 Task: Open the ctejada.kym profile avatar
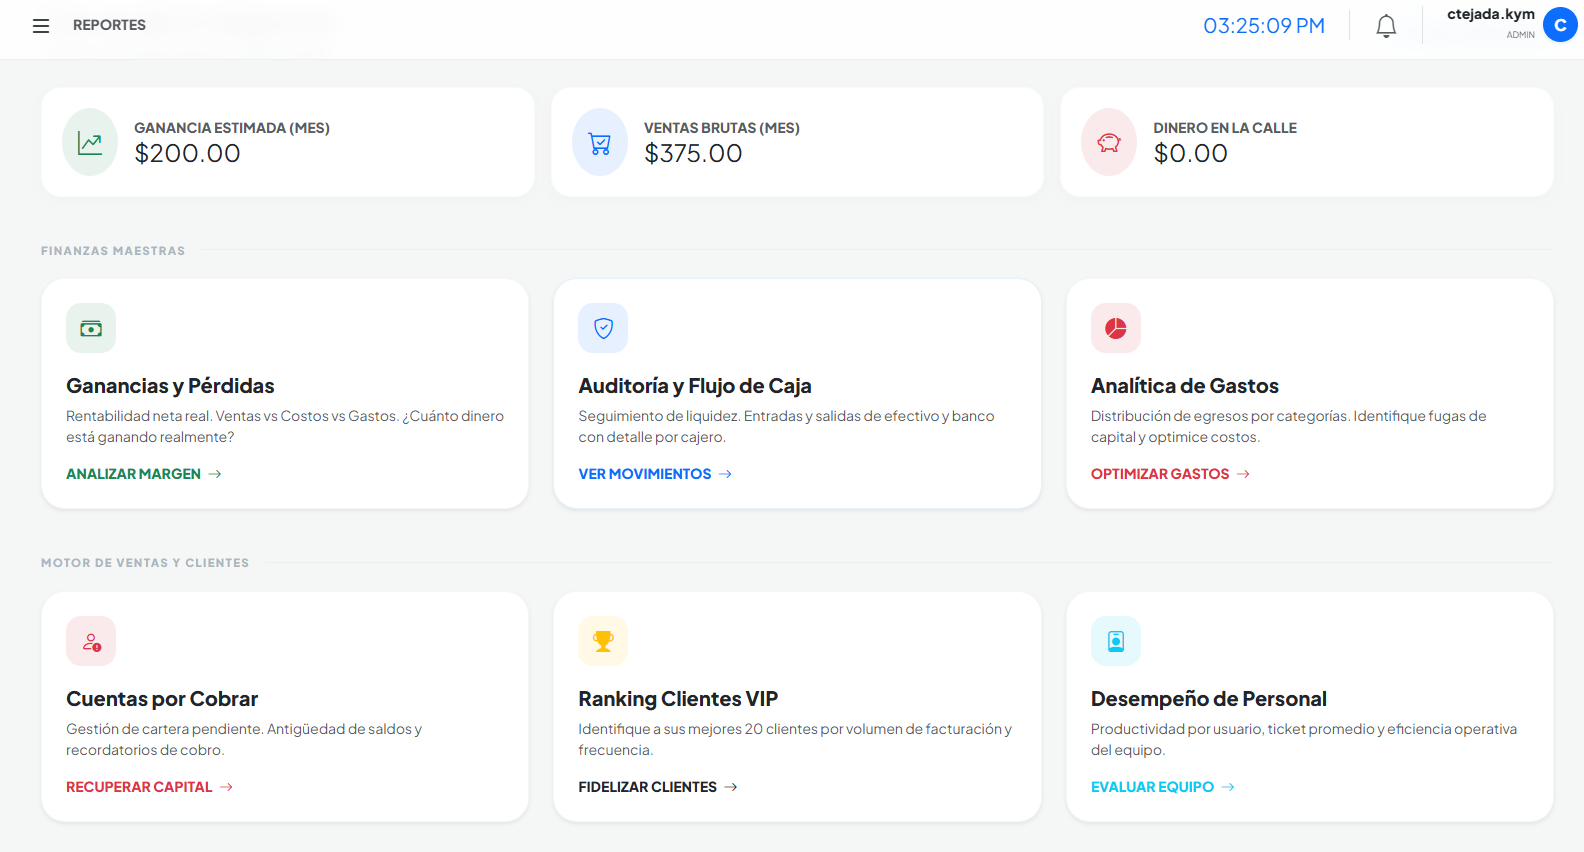click(1560, 25)
